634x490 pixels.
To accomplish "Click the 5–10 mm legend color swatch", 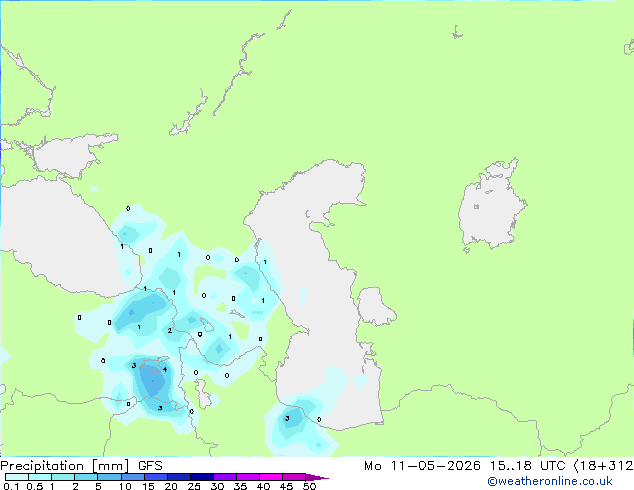I will pyautogui.click(x=109, y=477).
